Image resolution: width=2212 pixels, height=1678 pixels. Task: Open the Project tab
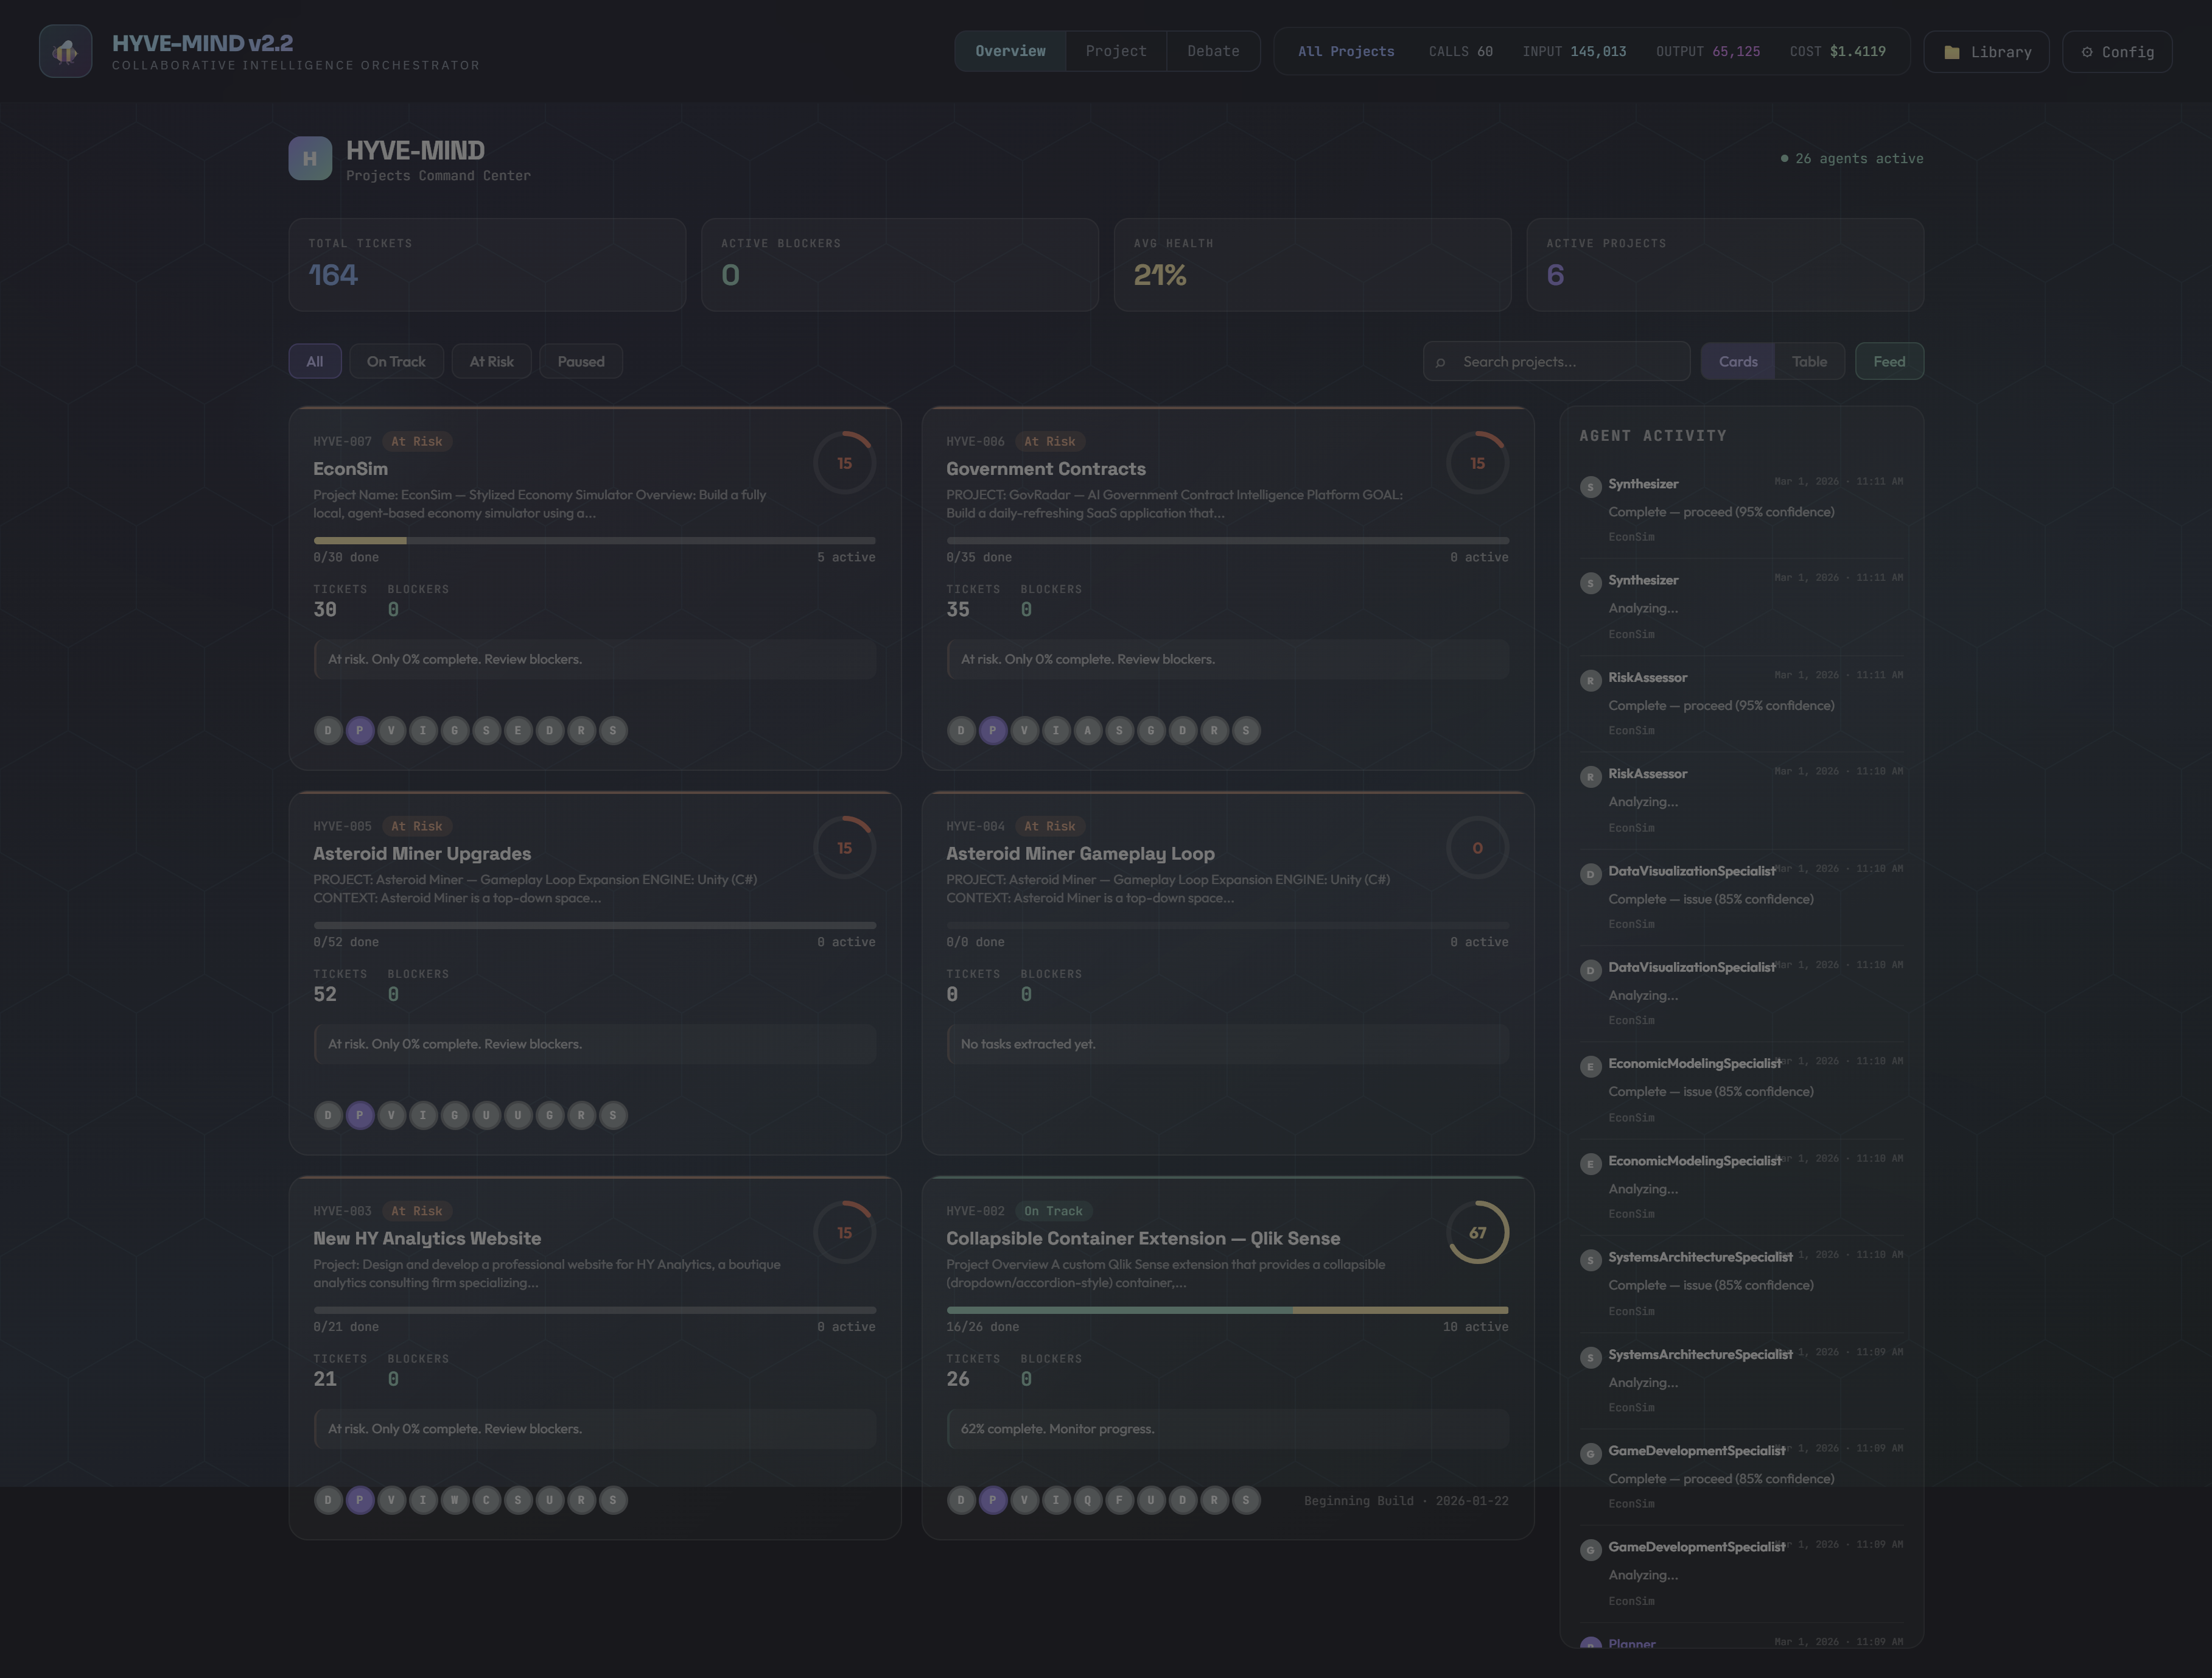tap(1116, 52)
